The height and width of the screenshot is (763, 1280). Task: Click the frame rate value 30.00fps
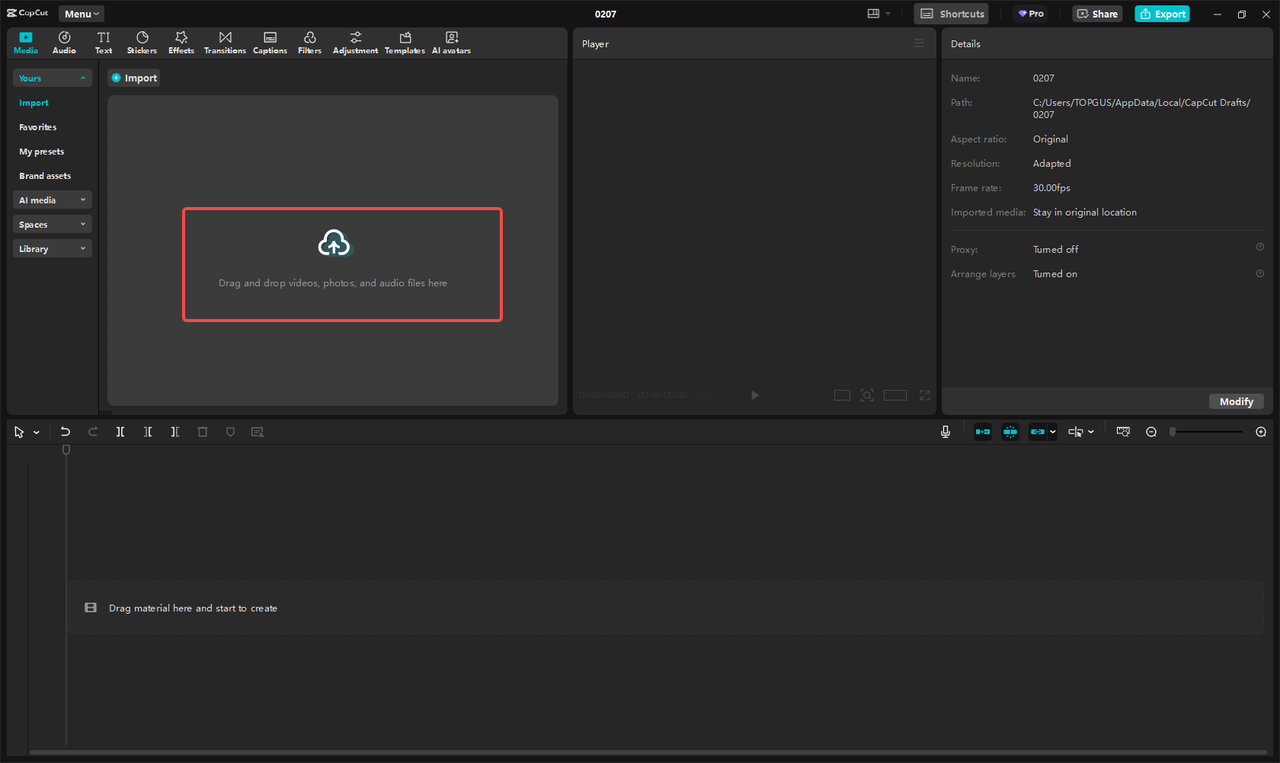pos(1052,188)
